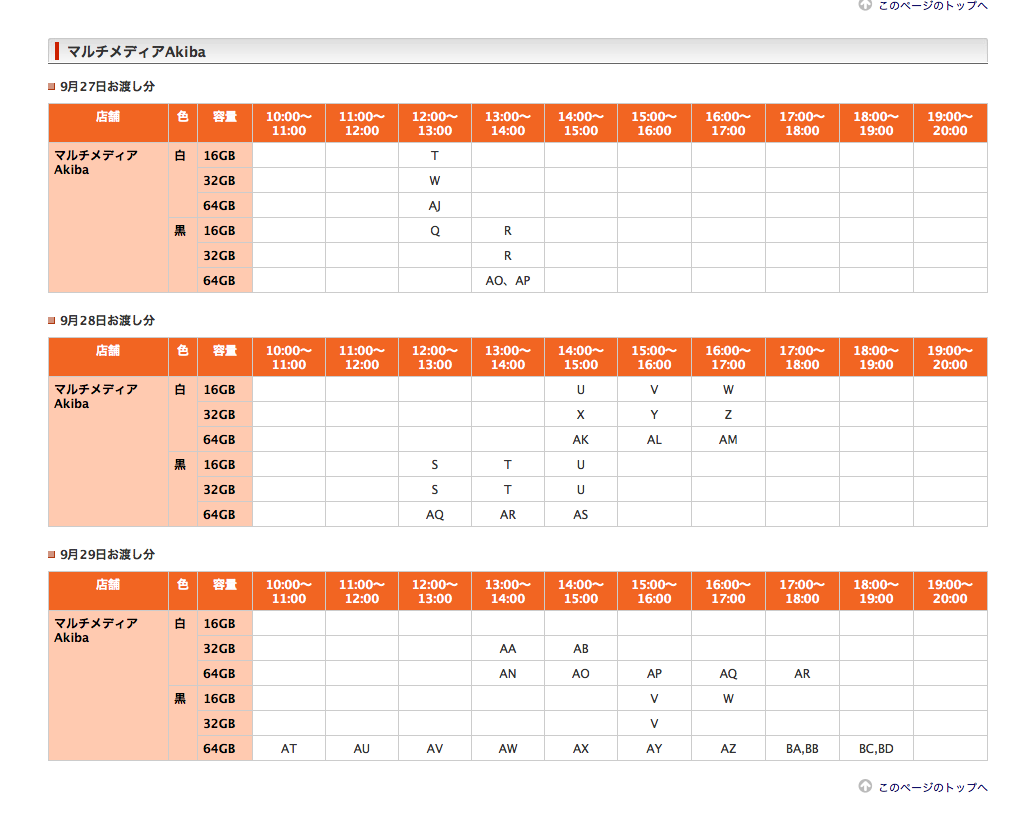Click cell V in 9月29日 black 16GB row
This screenshot has height=815, width=1012.
(x=654, y=699)
